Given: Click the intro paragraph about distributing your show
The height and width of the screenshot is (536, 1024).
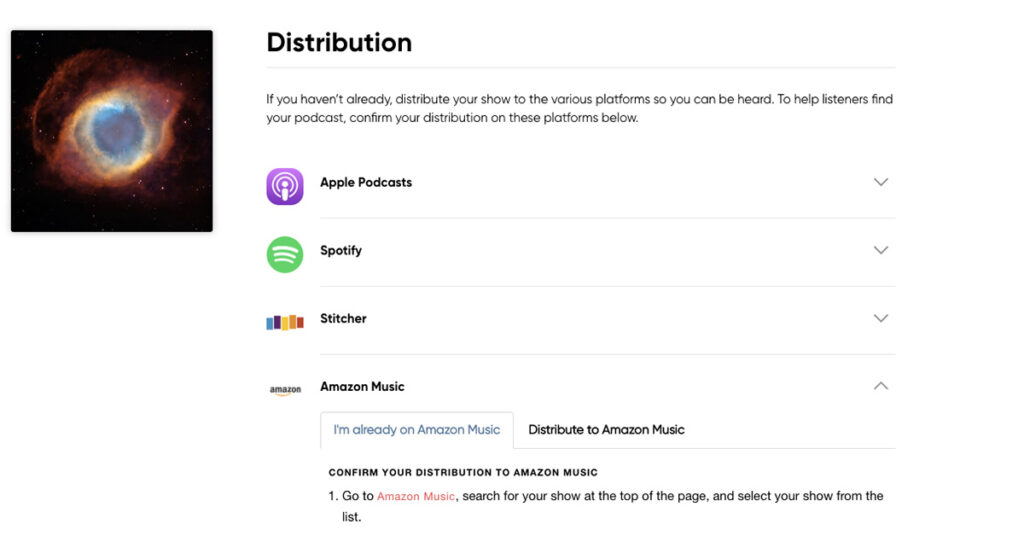Looking at the screenshot, I should (x=579, y=108).
